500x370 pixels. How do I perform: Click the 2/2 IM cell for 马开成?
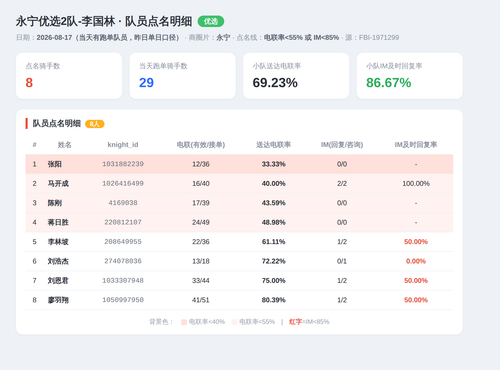click(x=342, y=183)
